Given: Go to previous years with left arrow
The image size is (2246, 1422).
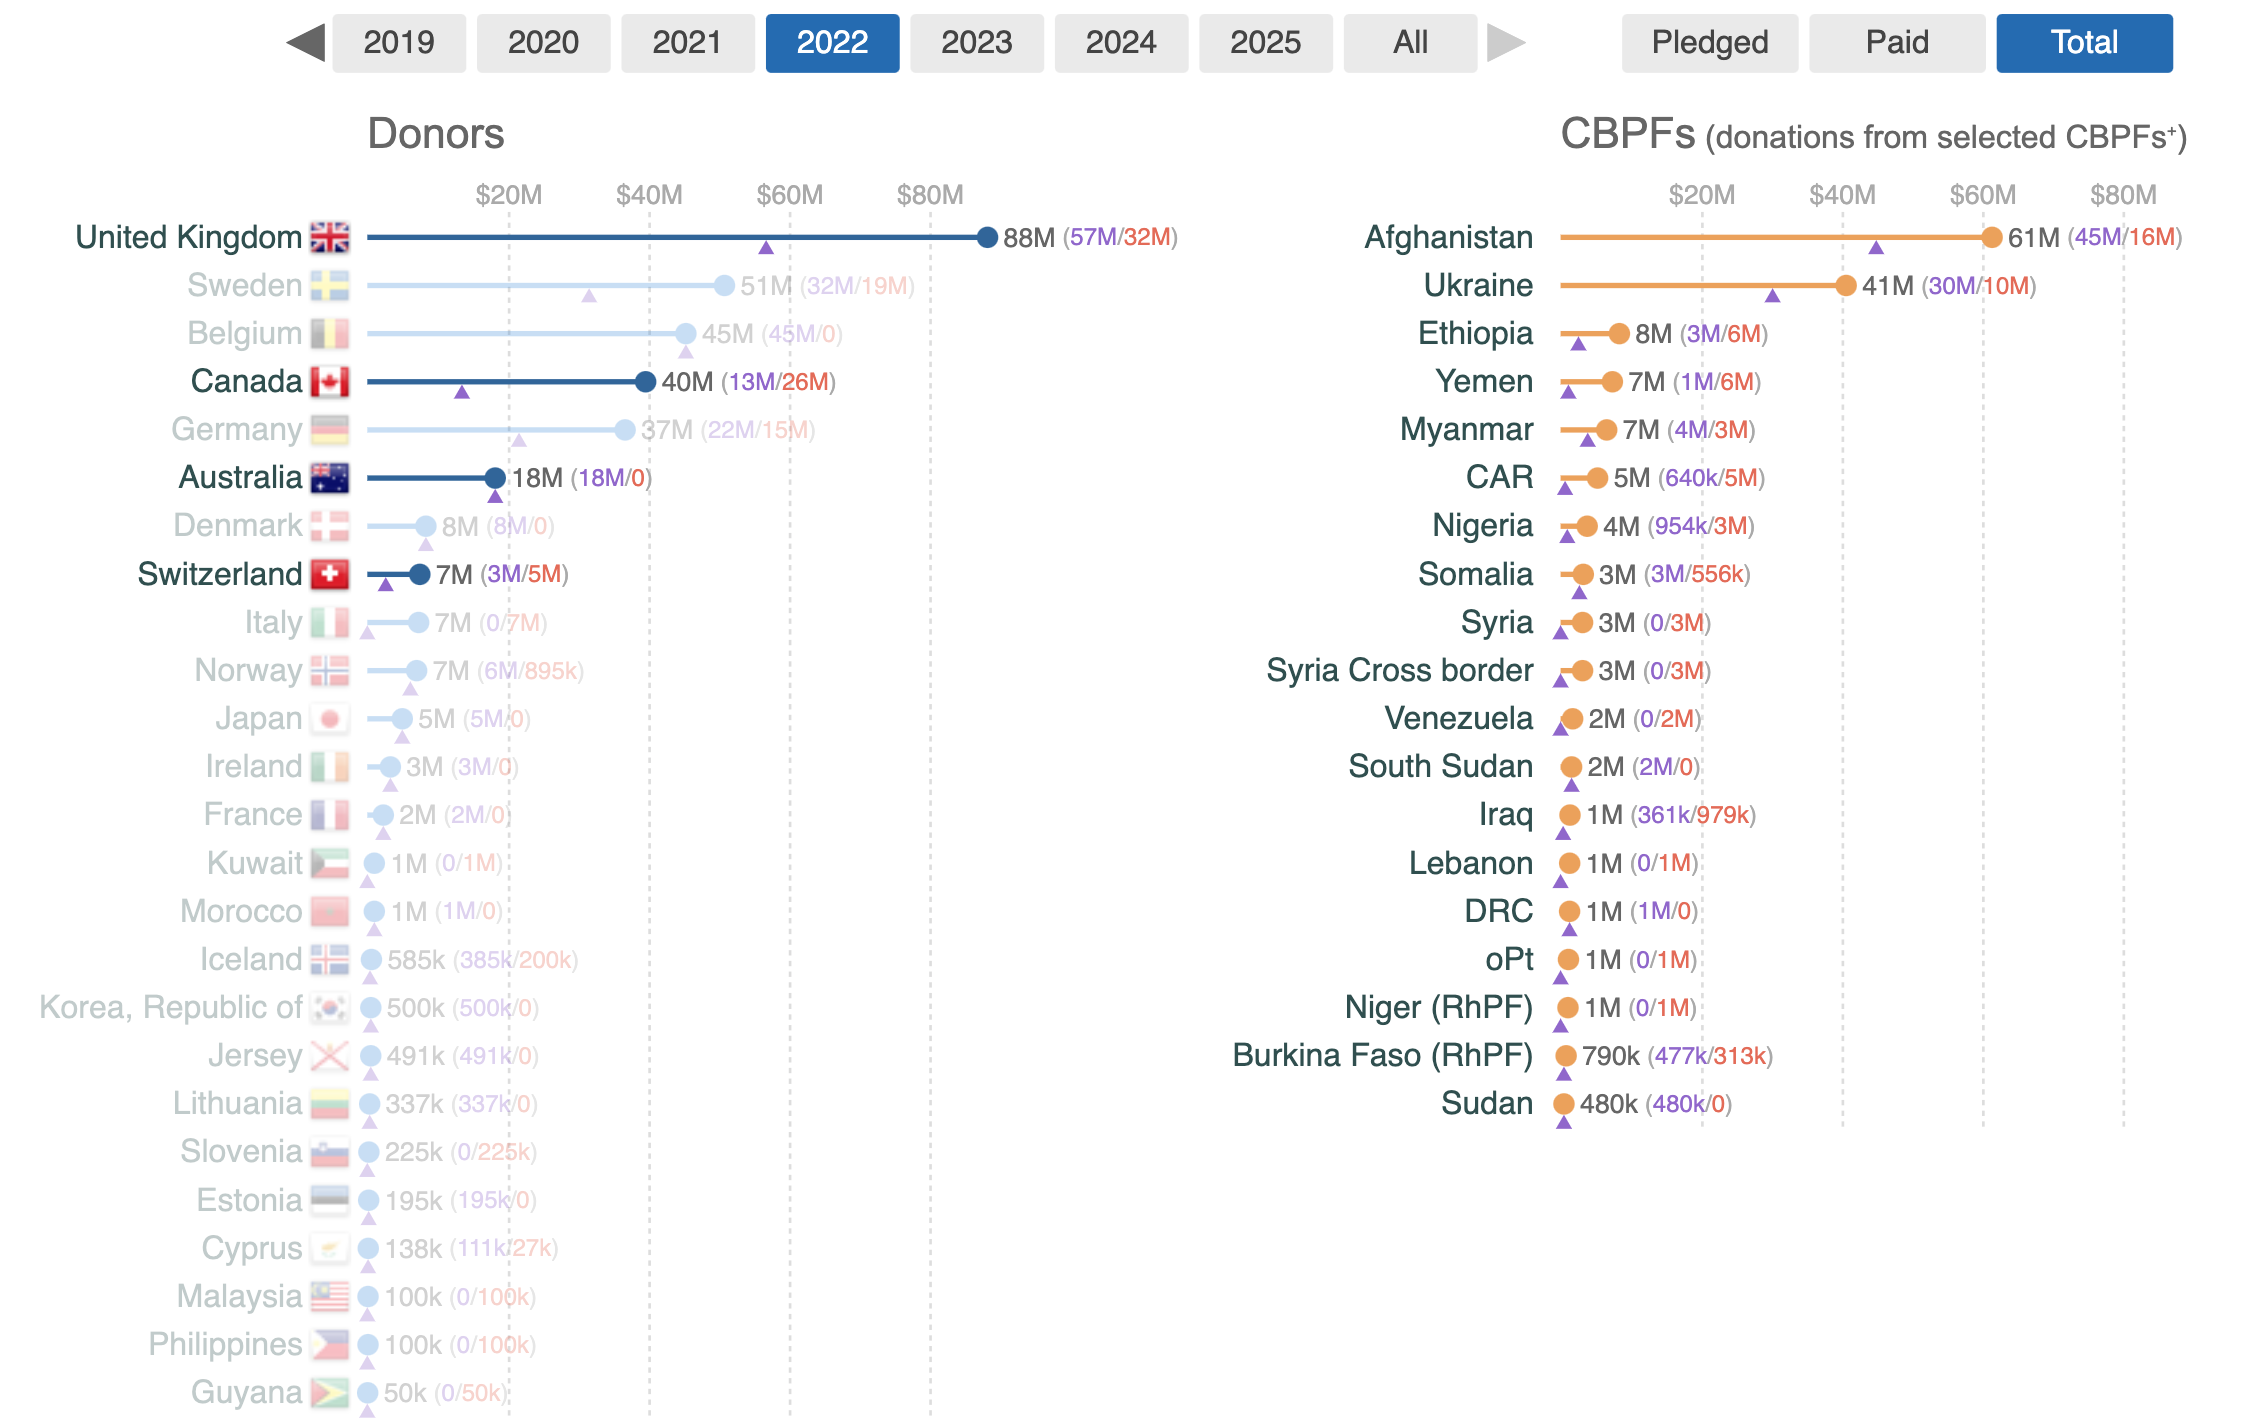Looking at the screenshot, I should pos(306,43).
